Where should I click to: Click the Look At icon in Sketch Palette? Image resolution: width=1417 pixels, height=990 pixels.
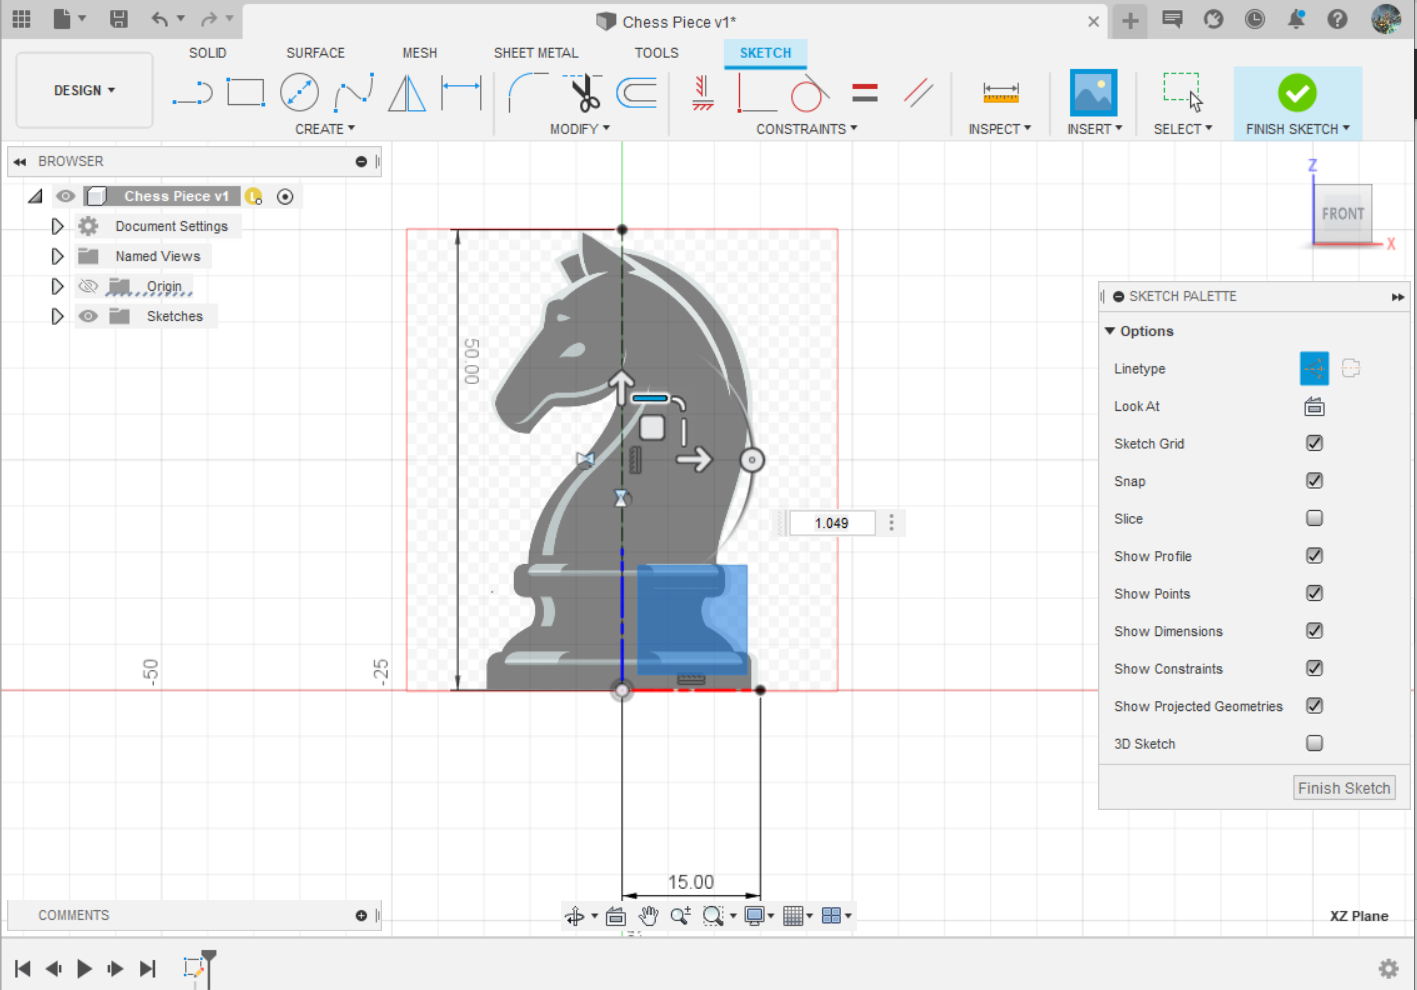pyautogui.click(x=1314, y=406)
